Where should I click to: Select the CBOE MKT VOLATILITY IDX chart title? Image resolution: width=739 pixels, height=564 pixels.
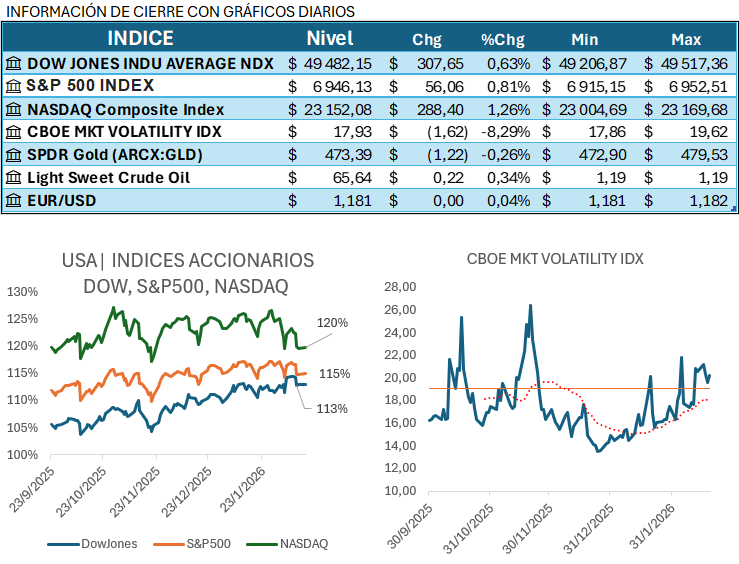(x=555, y=258)
